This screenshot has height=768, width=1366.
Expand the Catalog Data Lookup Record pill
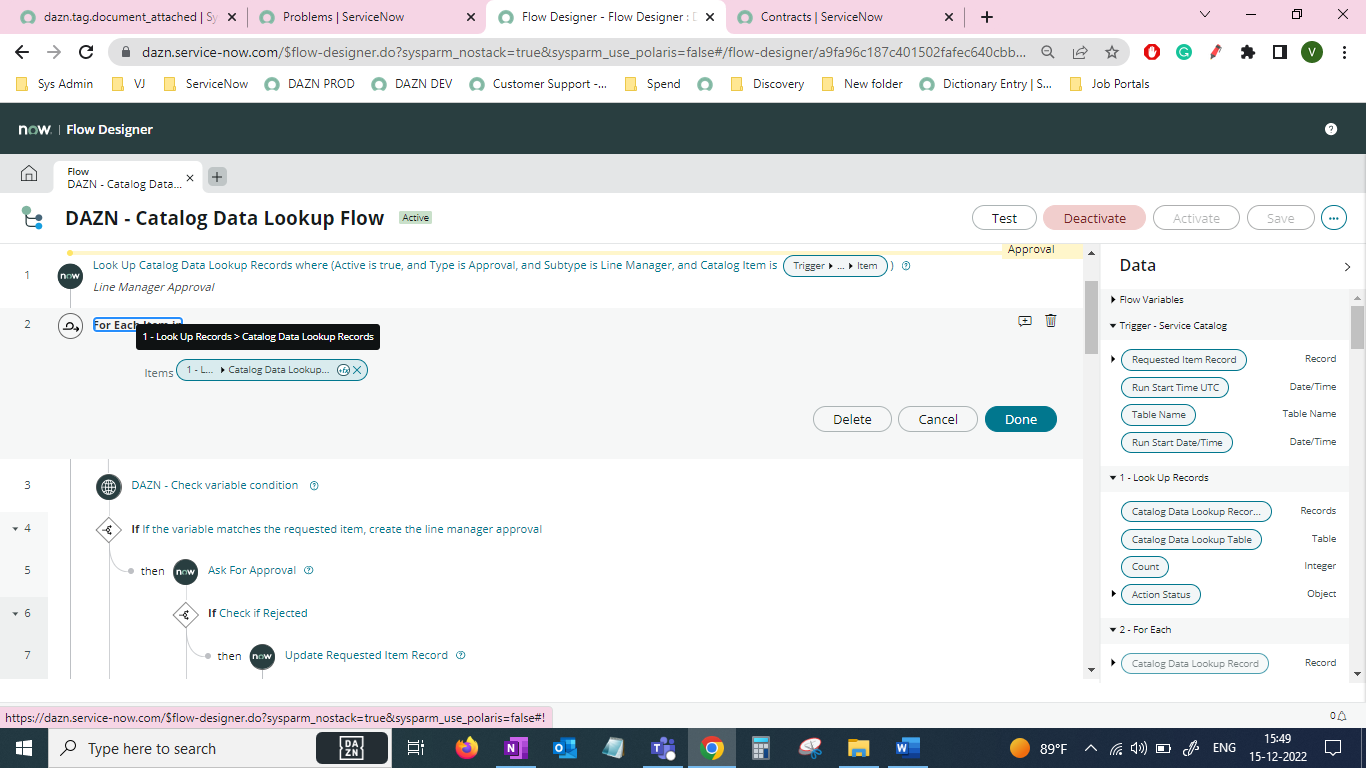(1113, 663)
